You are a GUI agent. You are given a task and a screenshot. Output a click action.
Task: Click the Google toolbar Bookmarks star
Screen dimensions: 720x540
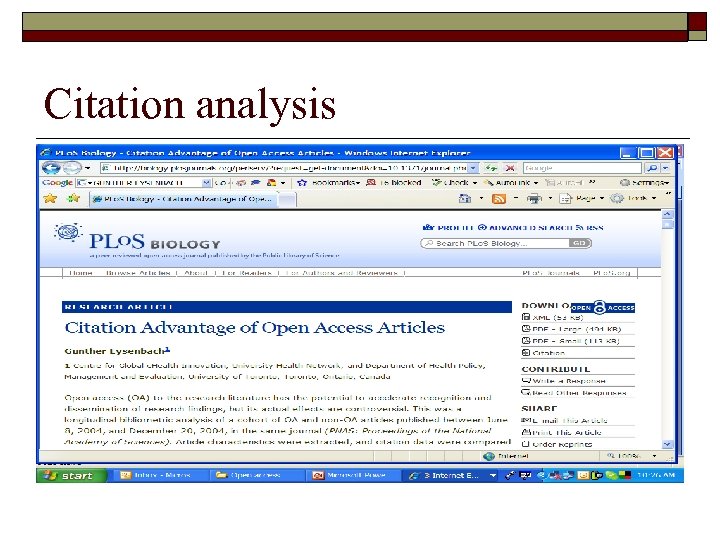pyautogui.click(x=302, y=183)
